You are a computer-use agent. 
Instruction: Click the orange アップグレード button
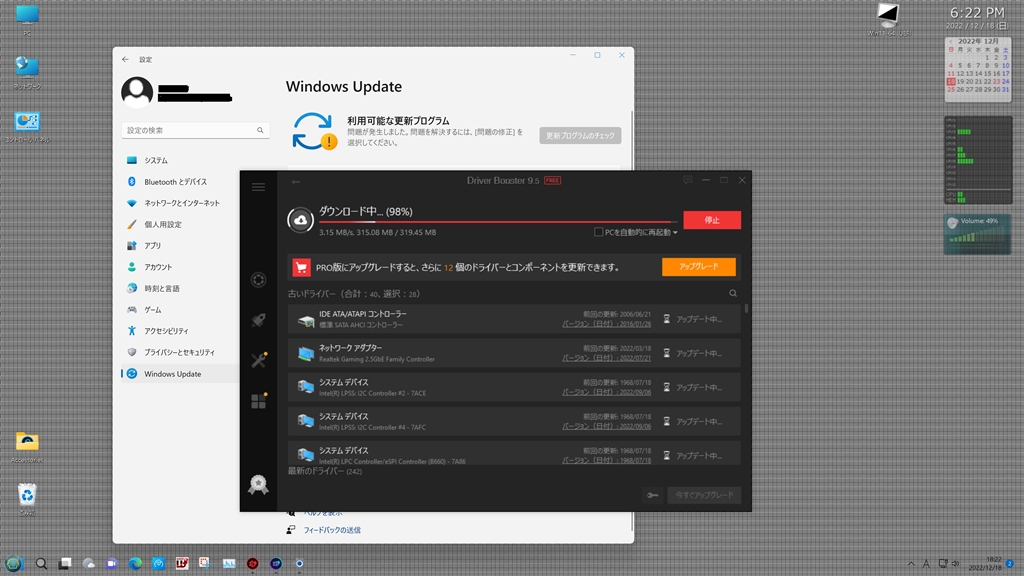pos(699,266)
